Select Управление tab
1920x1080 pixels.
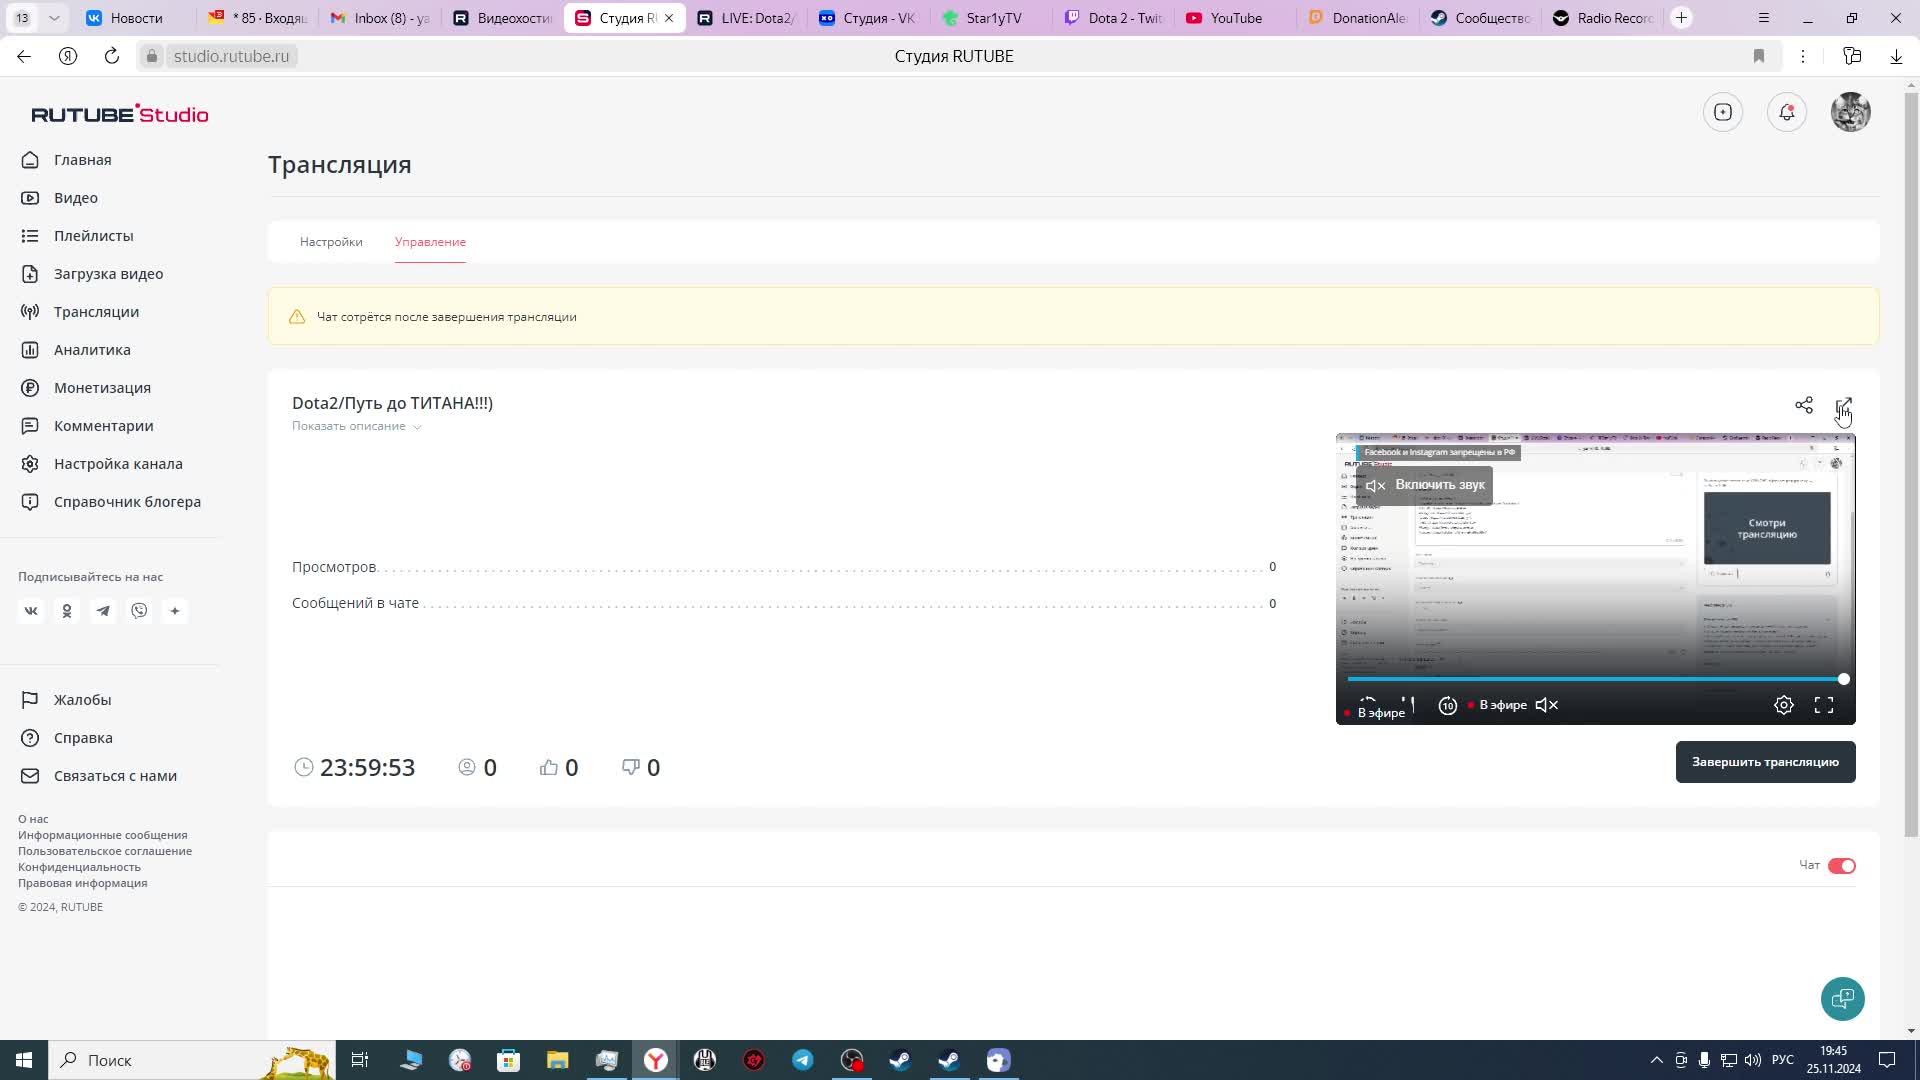pyautogui.click(x=430, y=242)
